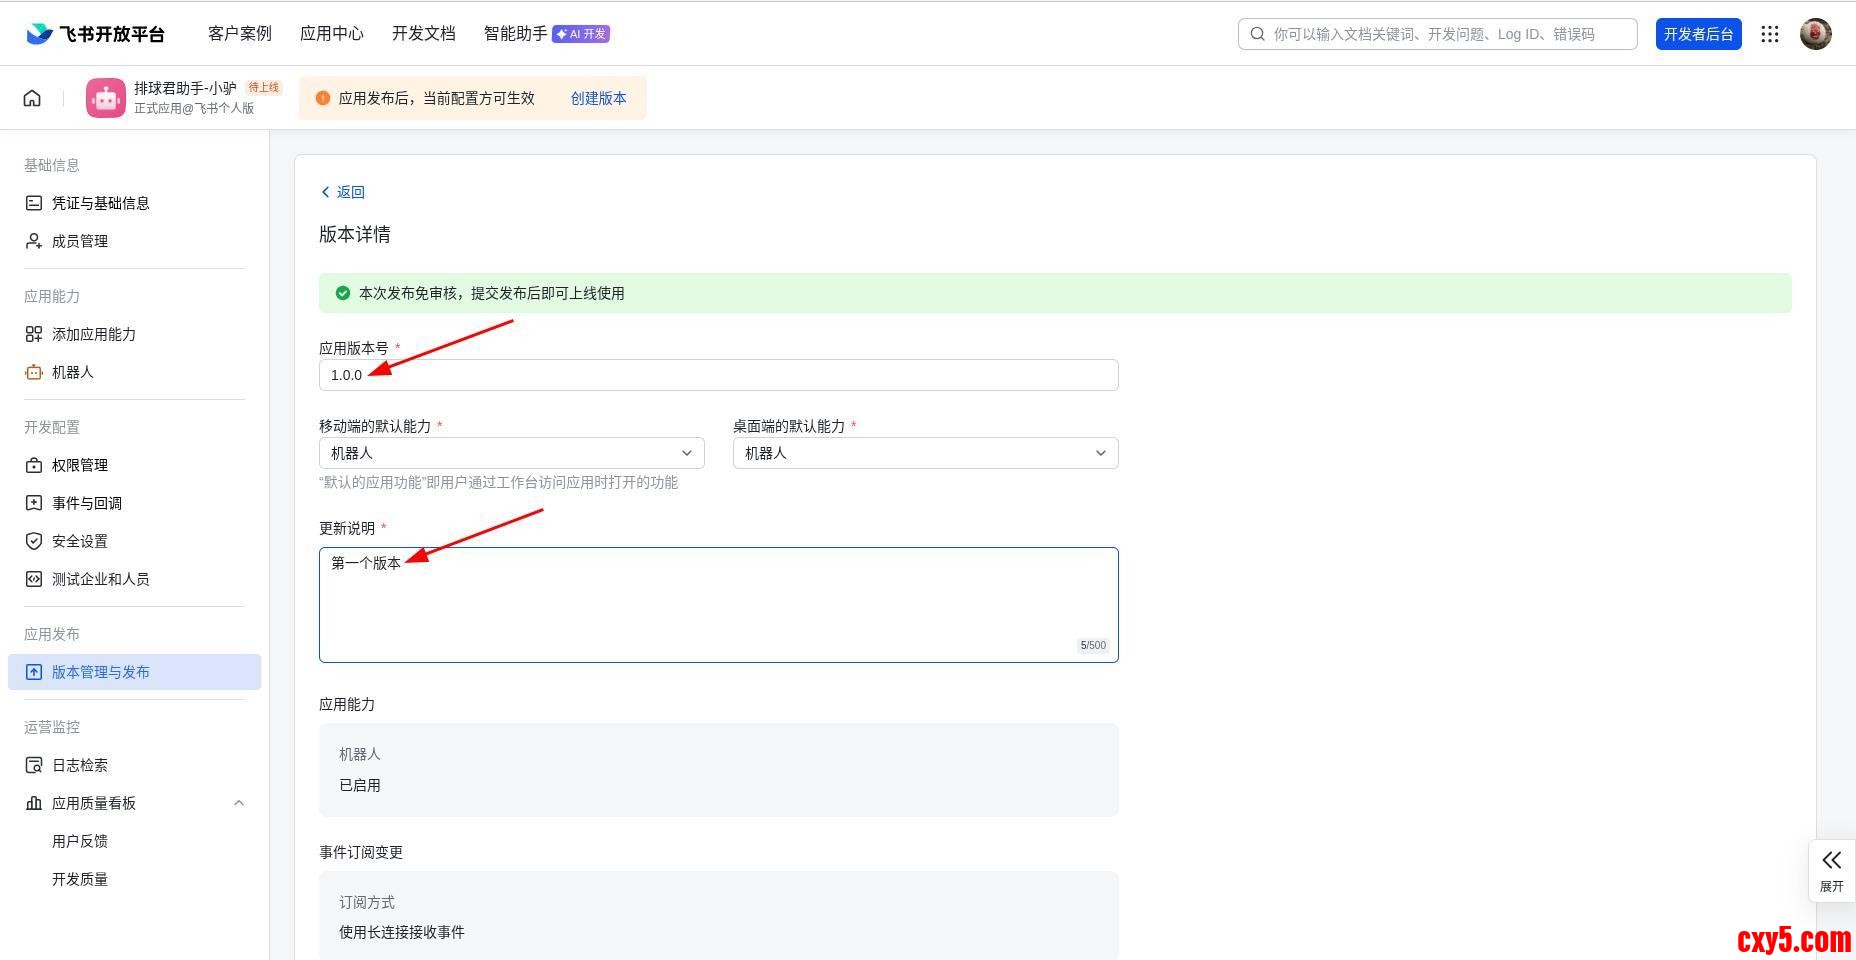Open the apps grid icon

pyautogui.click(x=1769, y=34)
